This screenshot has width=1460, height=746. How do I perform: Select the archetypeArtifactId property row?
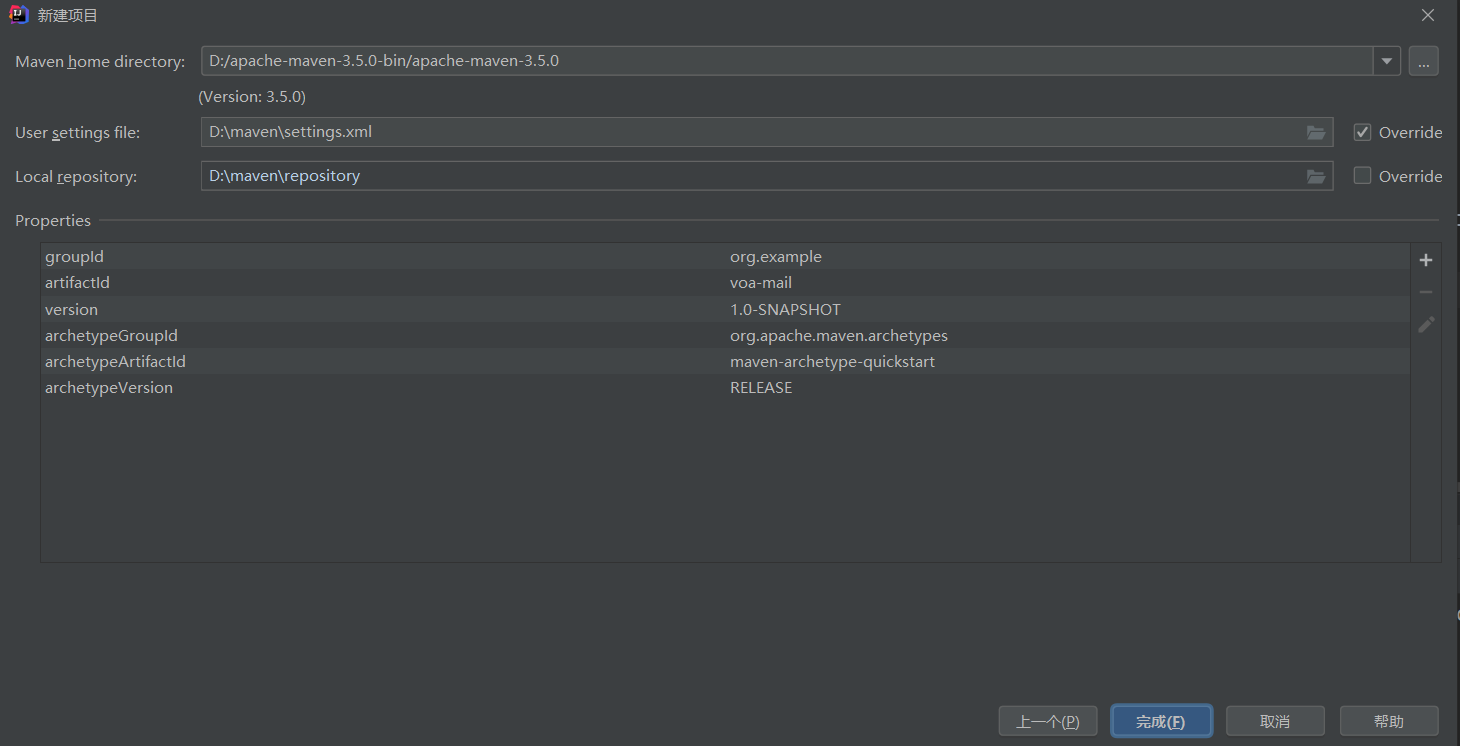coord(725,361)
